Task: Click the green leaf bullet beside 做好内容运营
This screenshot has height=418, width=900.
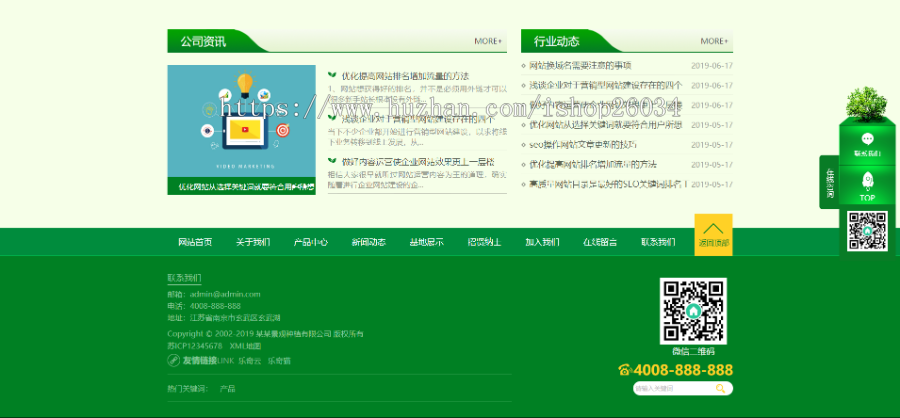Action: [332, 161]
